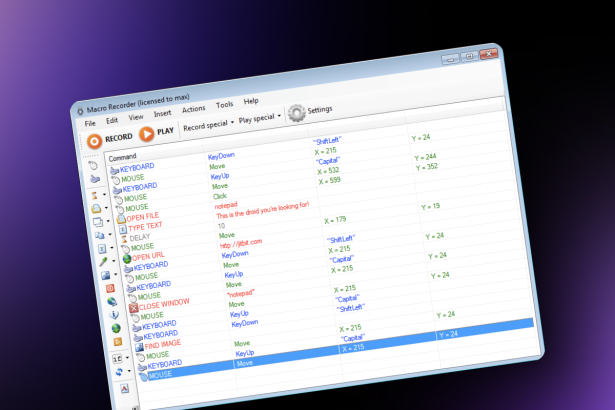The width and height of the screenshot is (615, 410).
Task: Click the "Y = 352" cell
Action: pos(427,167)
